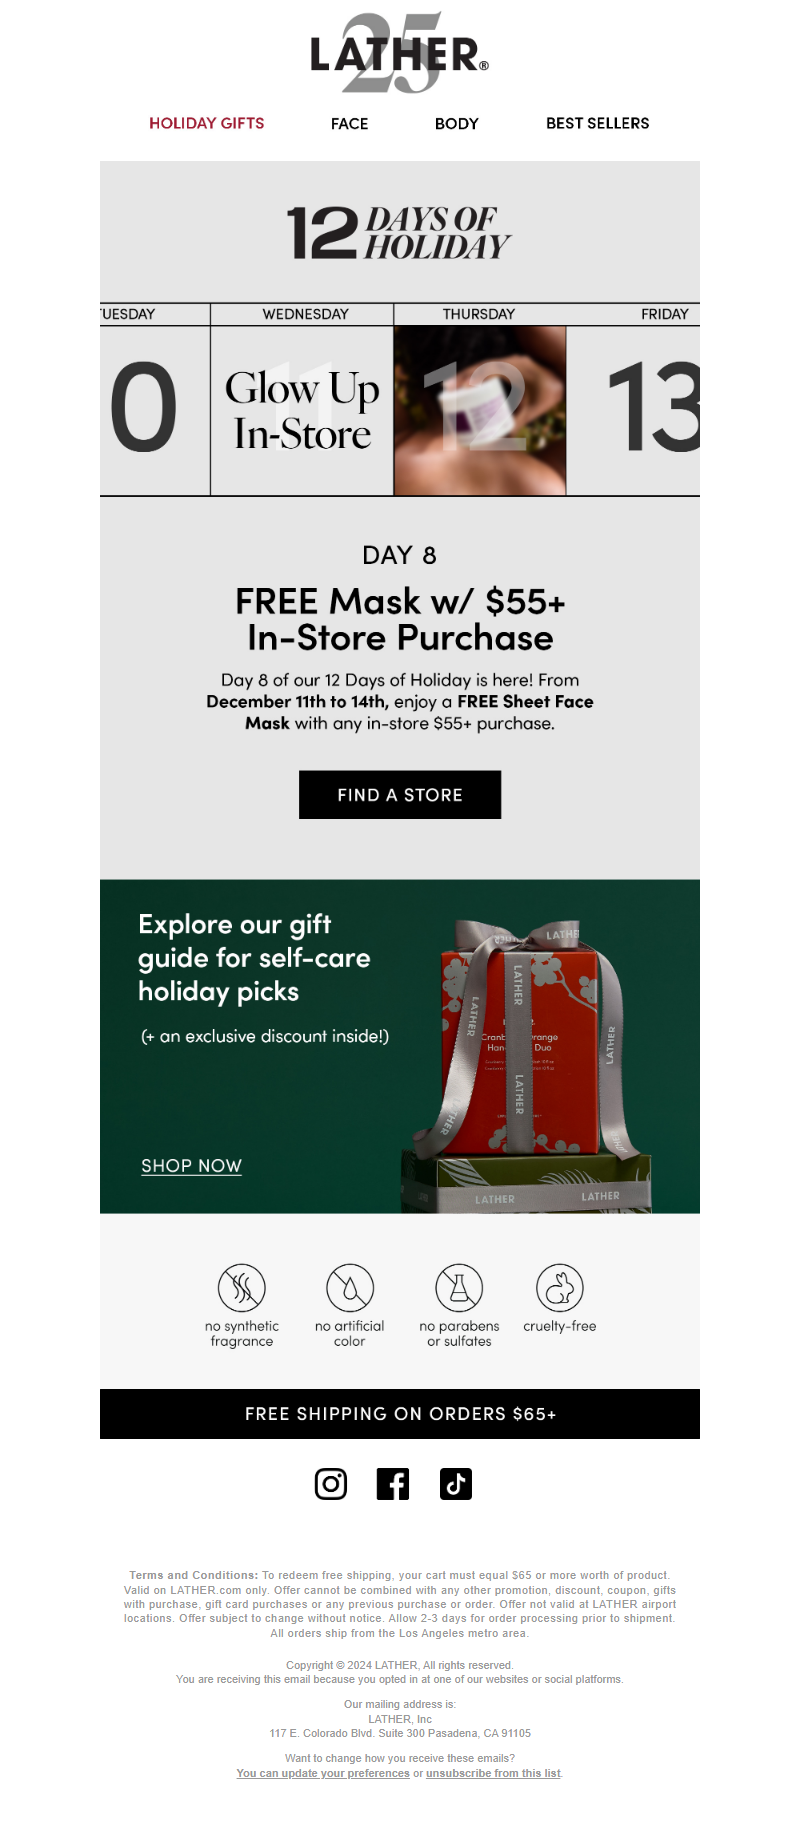Viewport: 800px width, 1827px height.
Task: Click the Find a Store button
Action: 400,795
